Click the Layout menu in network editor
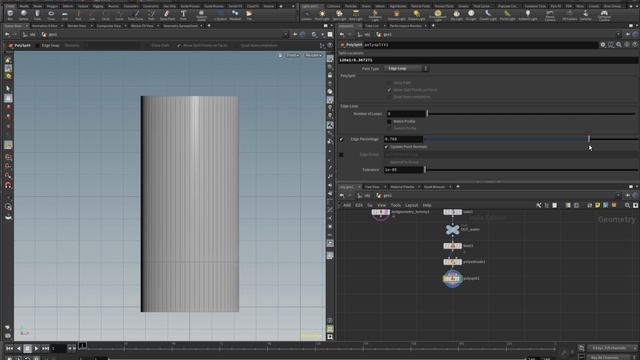Image resolution: width=640 pixels, height=360 pixels. [x=411, y=205]
